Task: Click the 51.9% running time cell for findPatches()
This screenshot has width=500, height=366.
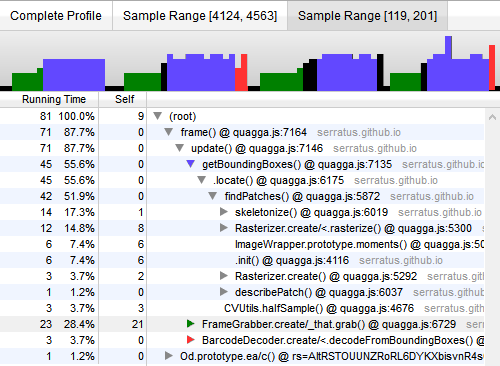Action: [x=79, y=196]
